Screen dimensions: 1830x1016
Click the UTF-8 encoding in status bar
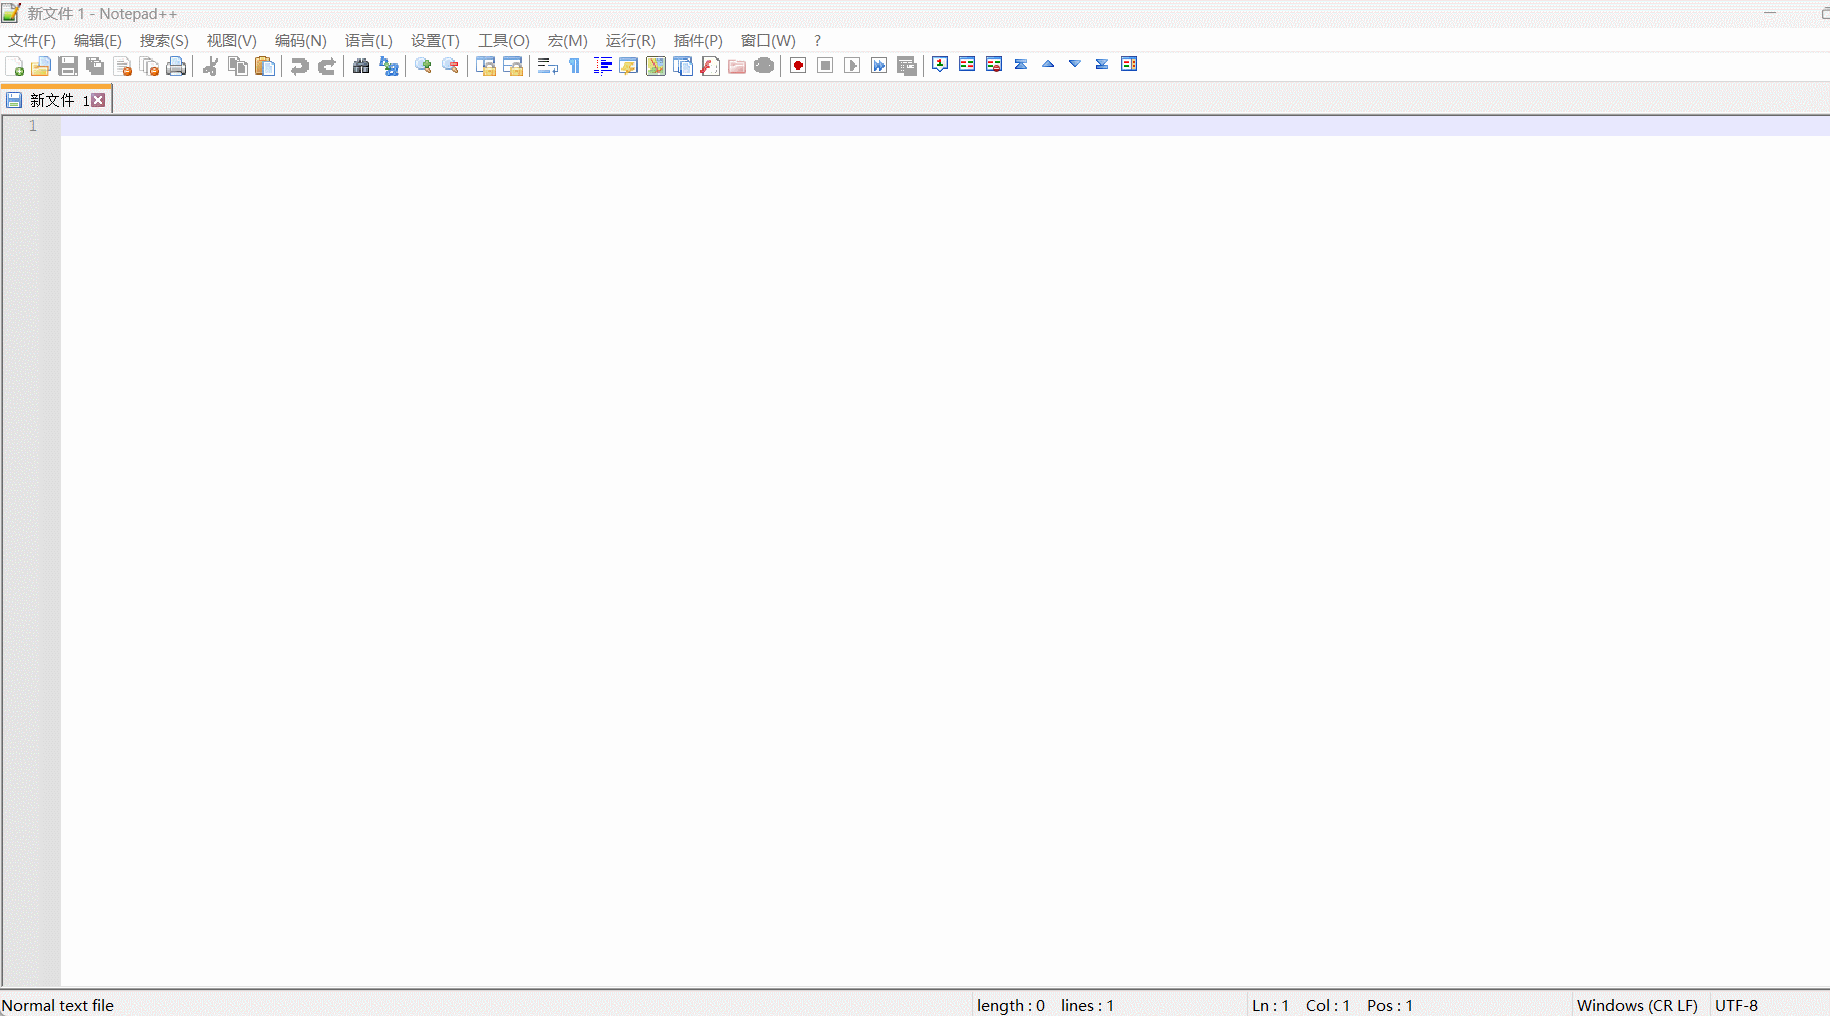coord(1736,1005)
